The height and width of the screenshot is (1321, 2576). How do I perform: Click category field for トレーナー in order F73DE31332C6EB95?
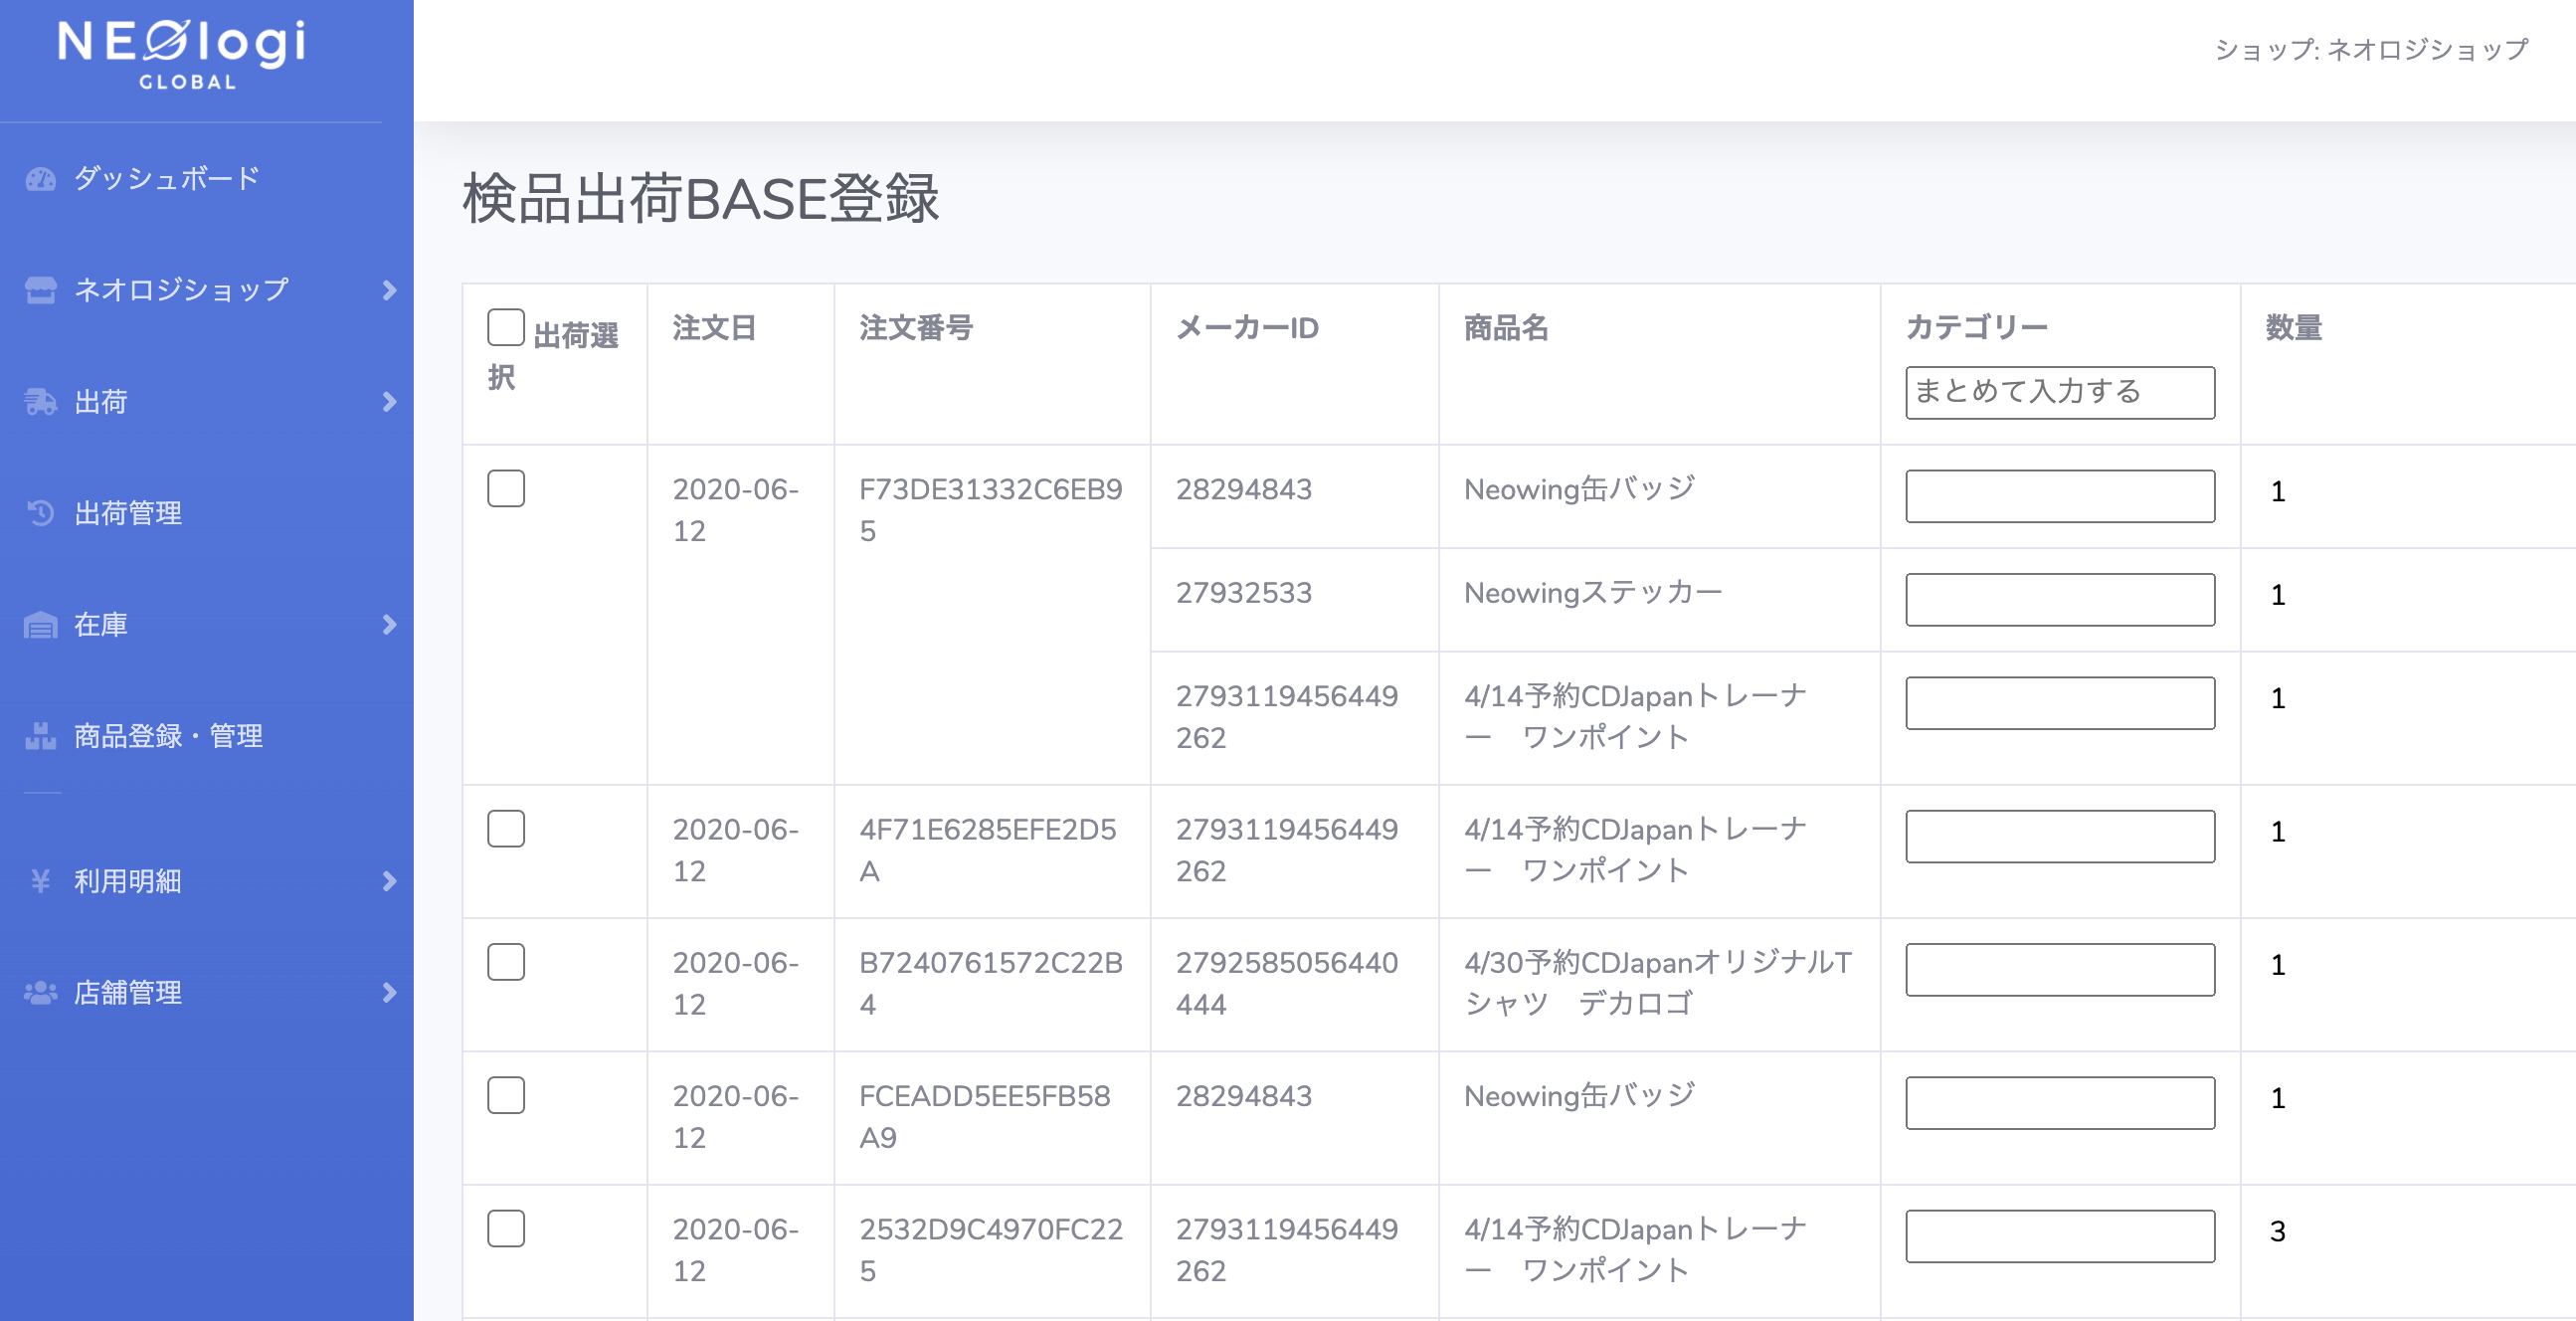[2059, 703]
